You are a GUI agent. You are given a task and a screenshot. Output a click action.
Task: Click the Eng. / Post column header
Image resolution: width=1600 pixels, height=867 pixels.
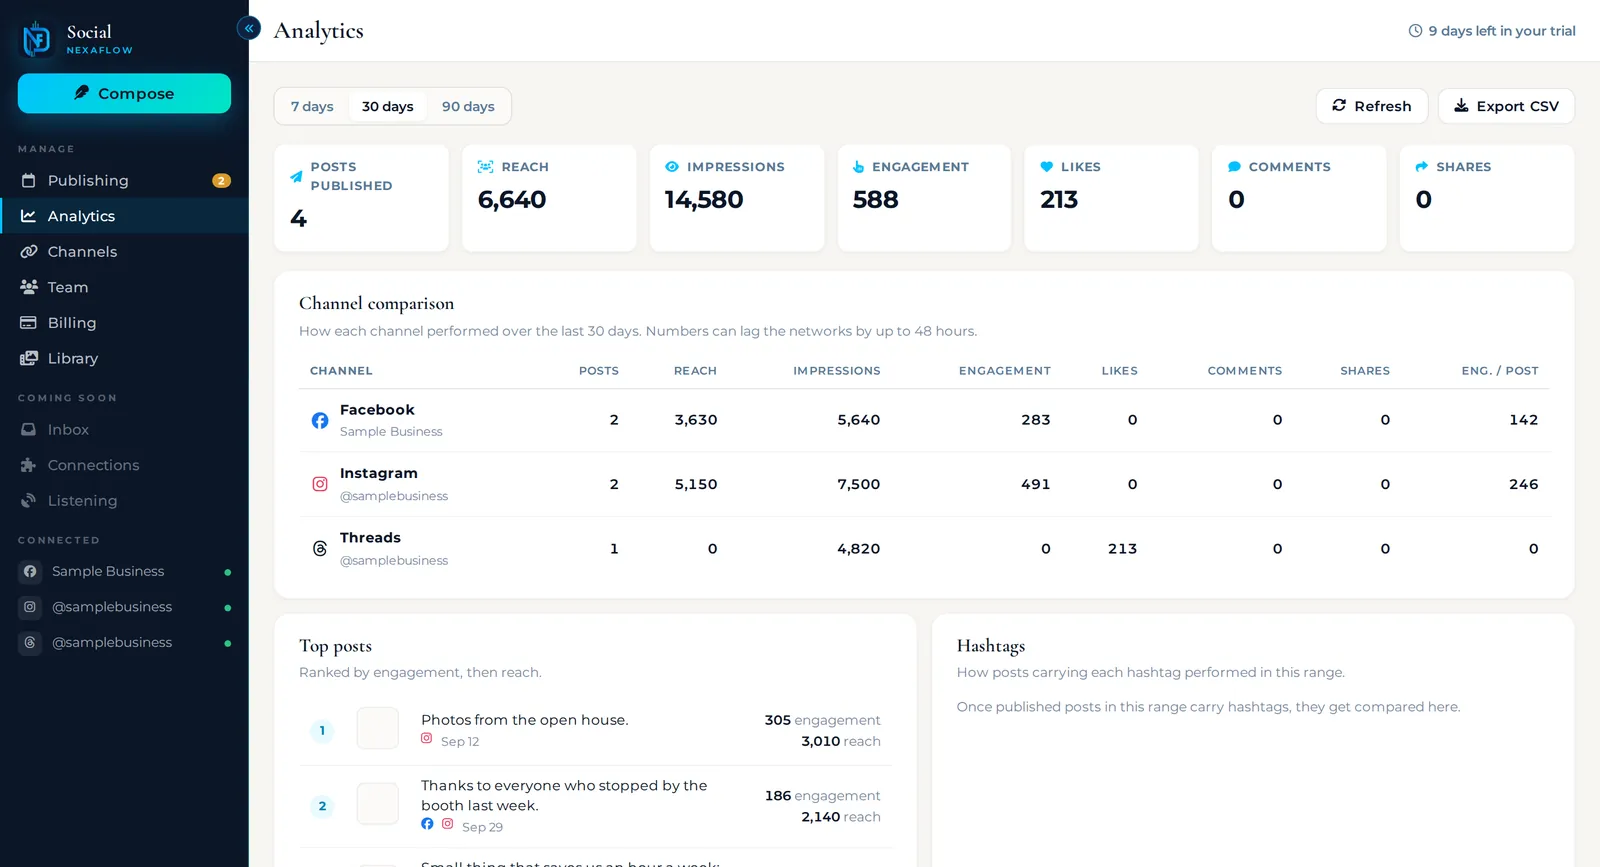(x=1500, y=371)
